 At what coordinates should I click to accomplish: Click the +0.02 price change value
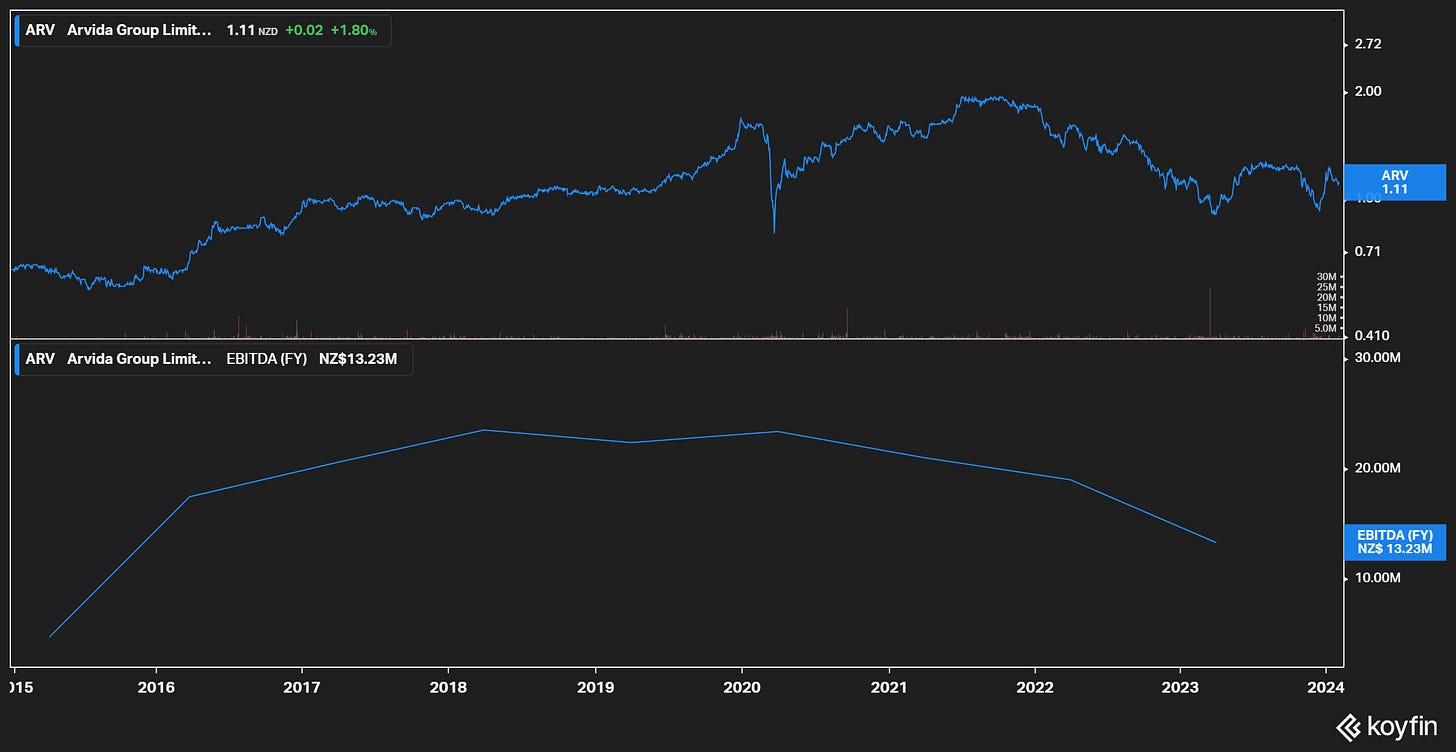[303, 31]
